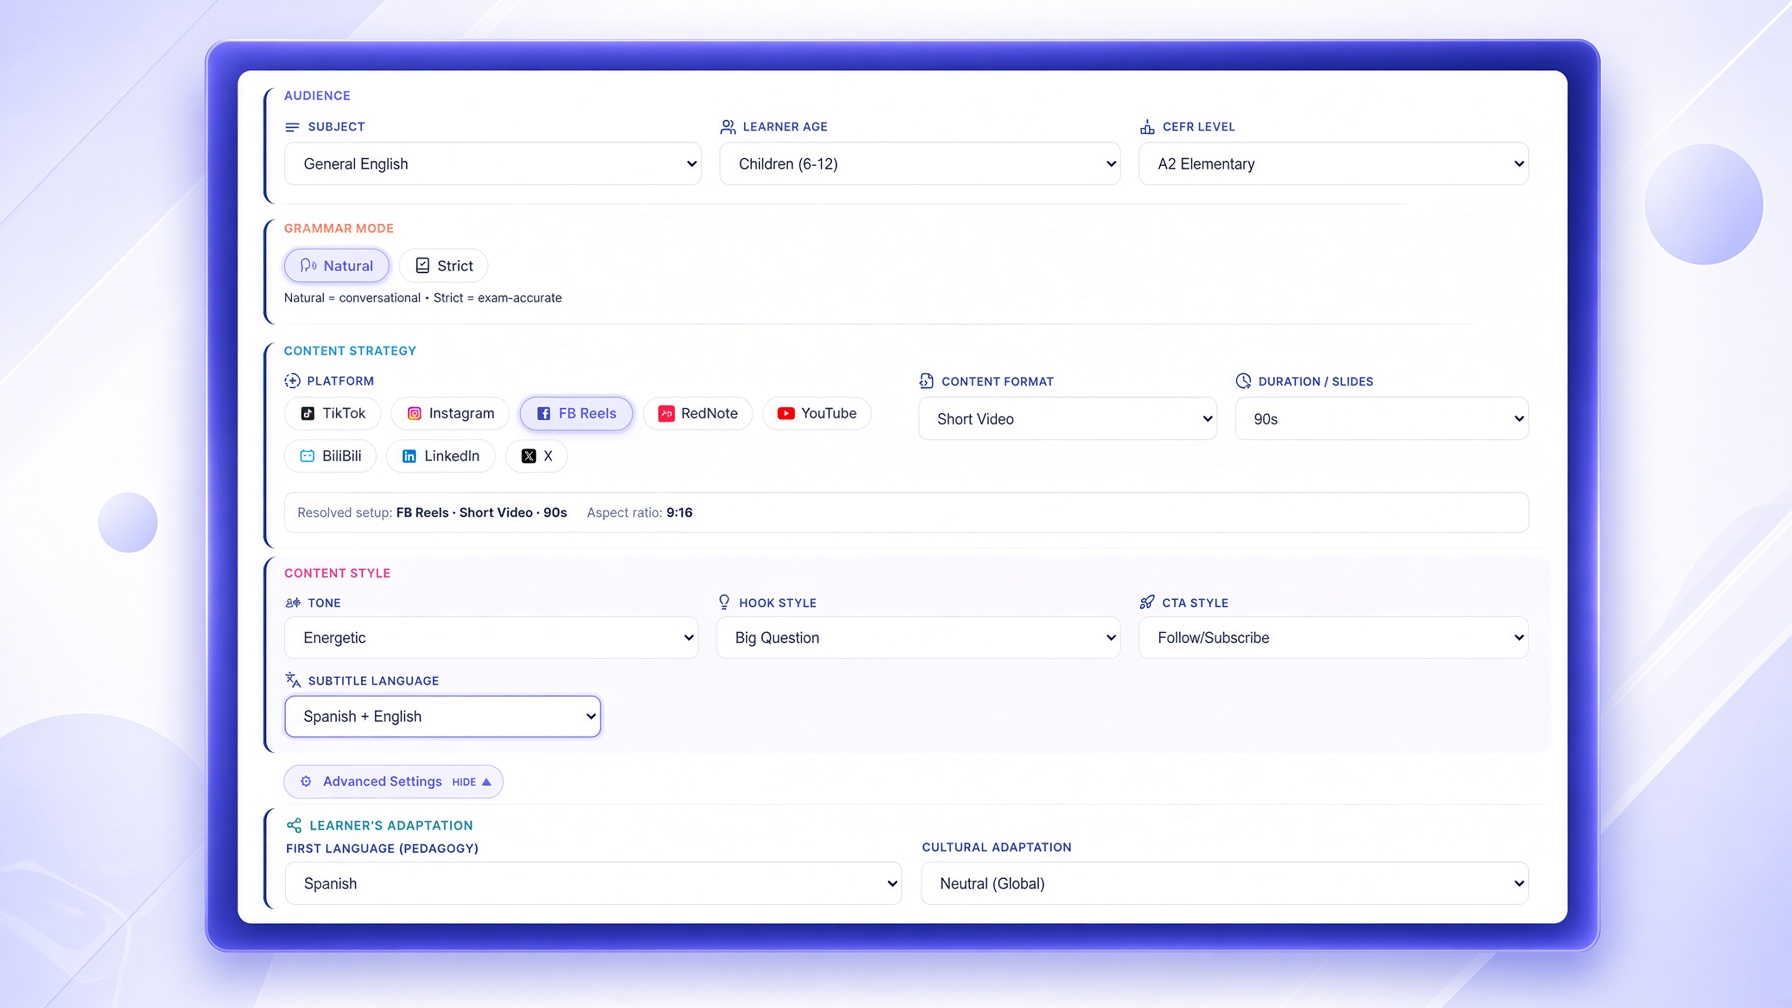Click the Audience section heading
The image size is (1792, 1008).
[317, 96]
